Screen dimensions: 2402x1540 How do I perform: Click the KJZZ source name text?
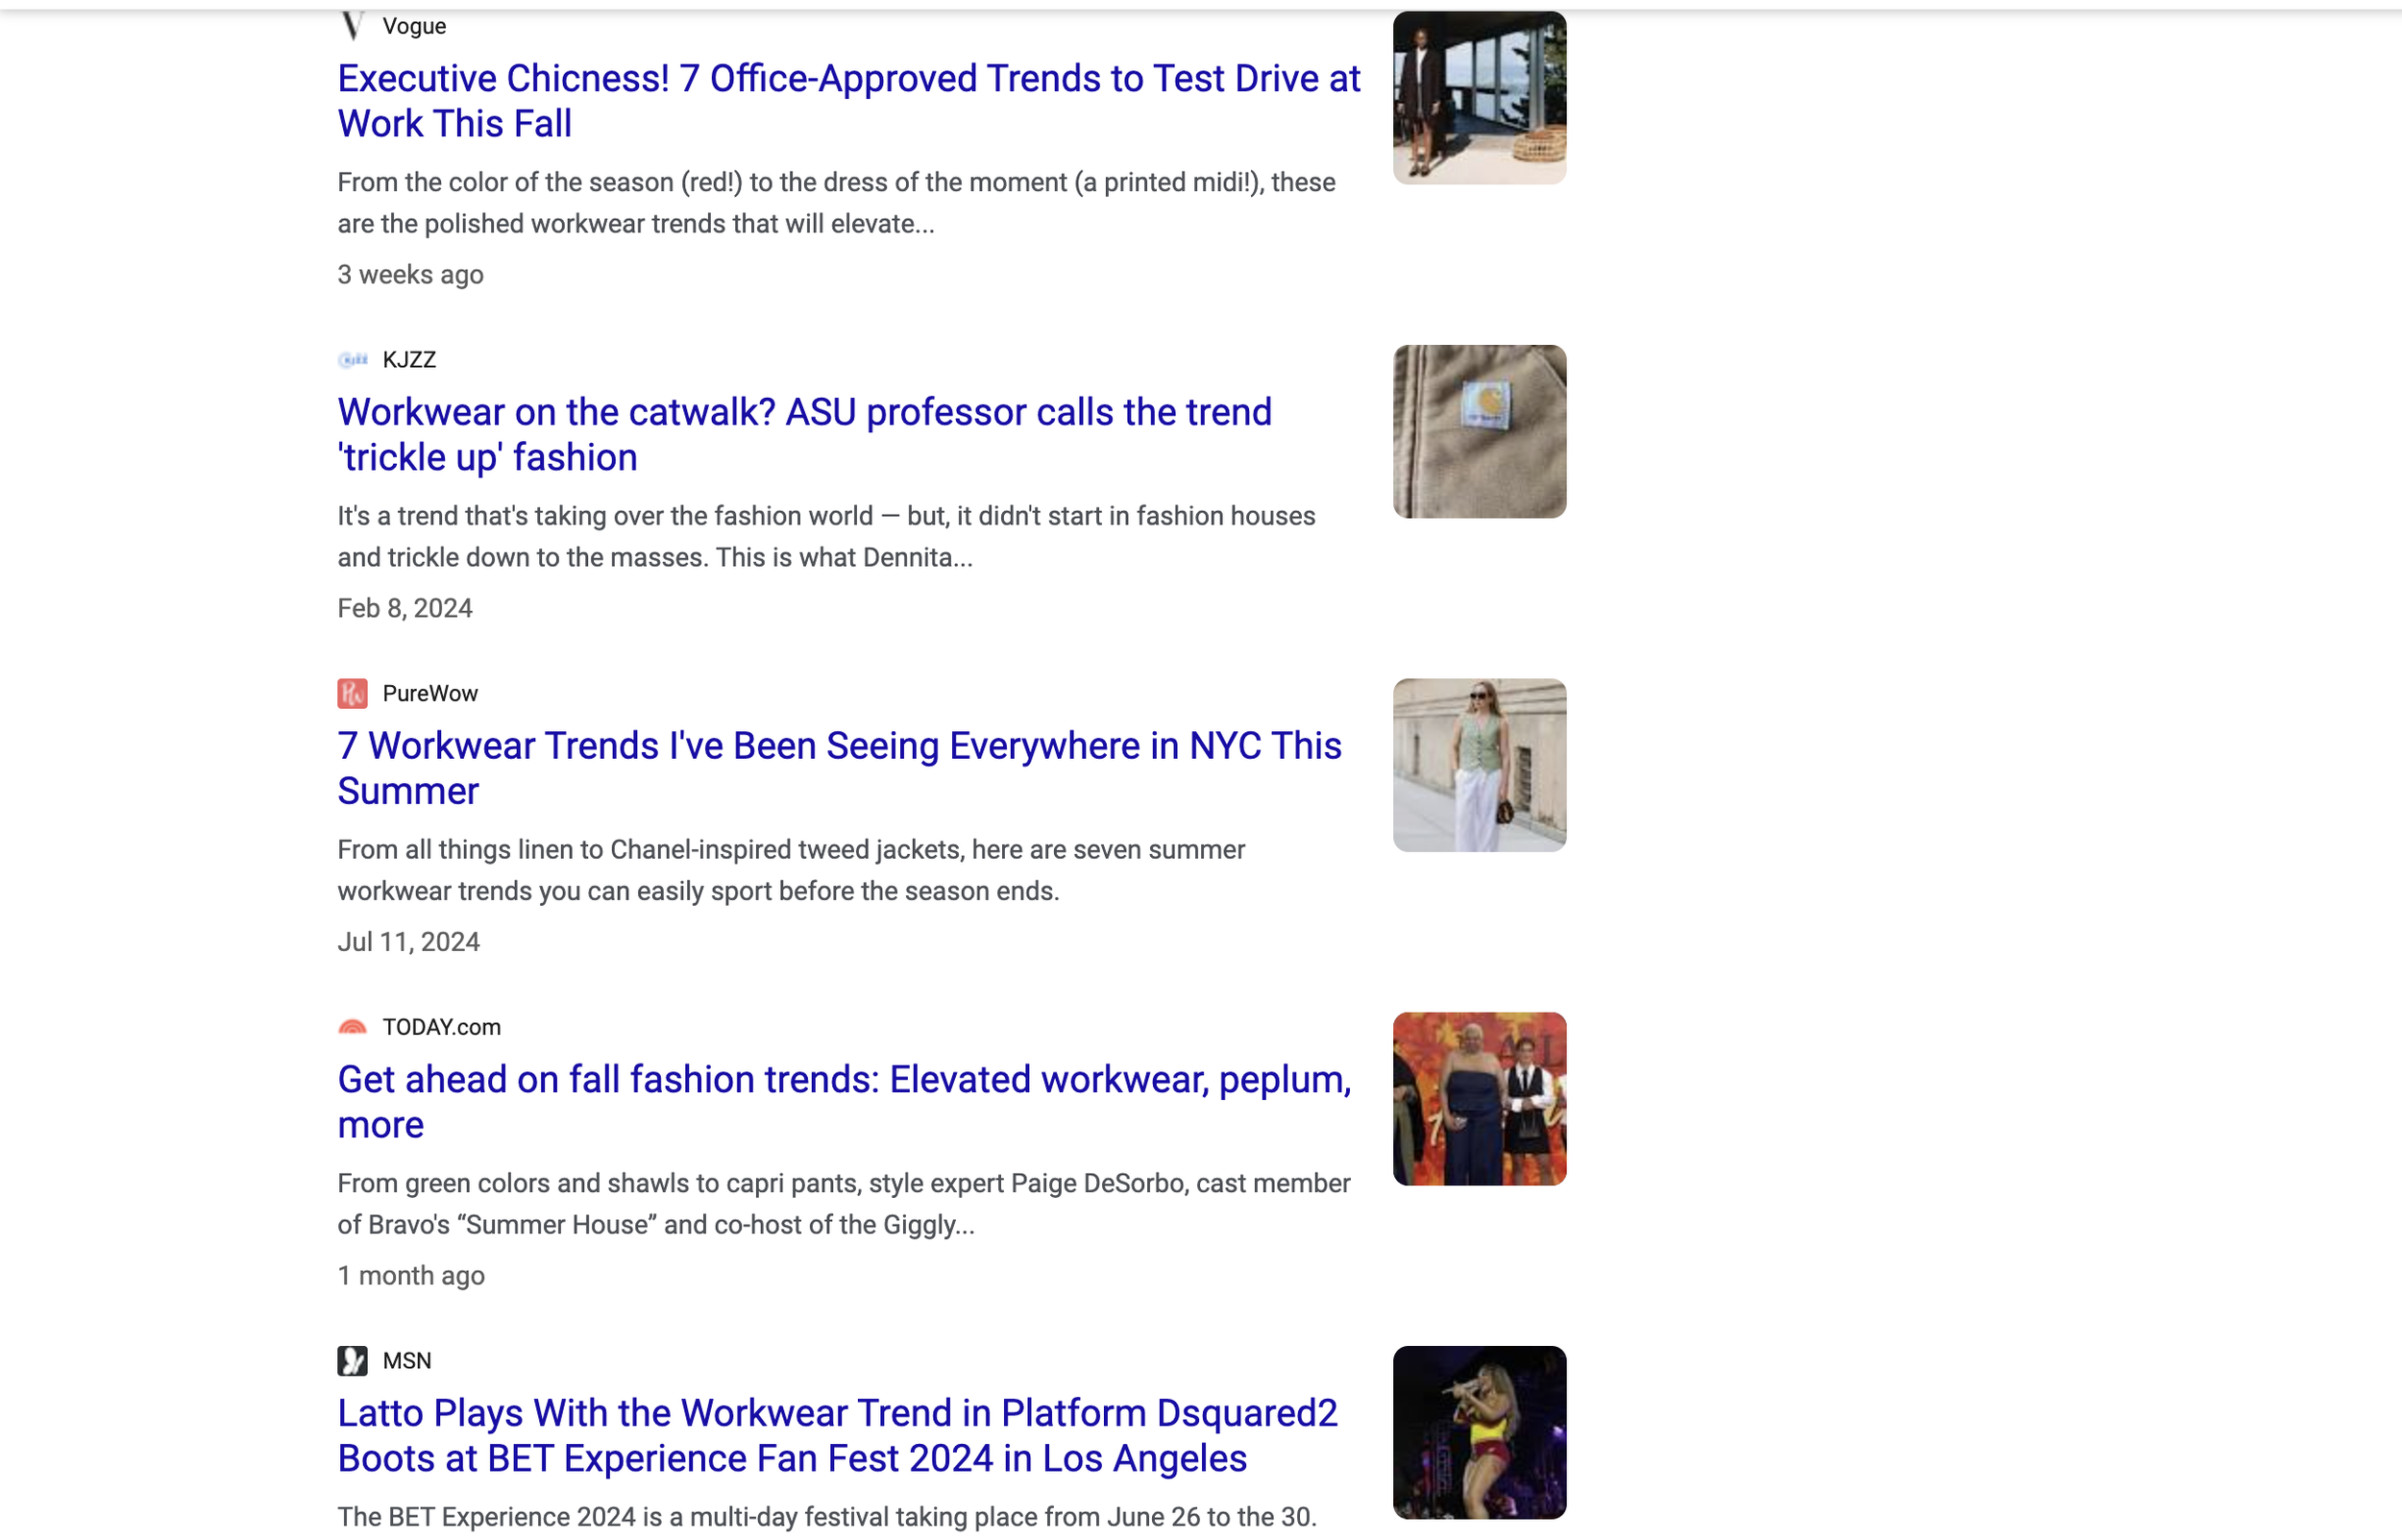click(409, 360)
